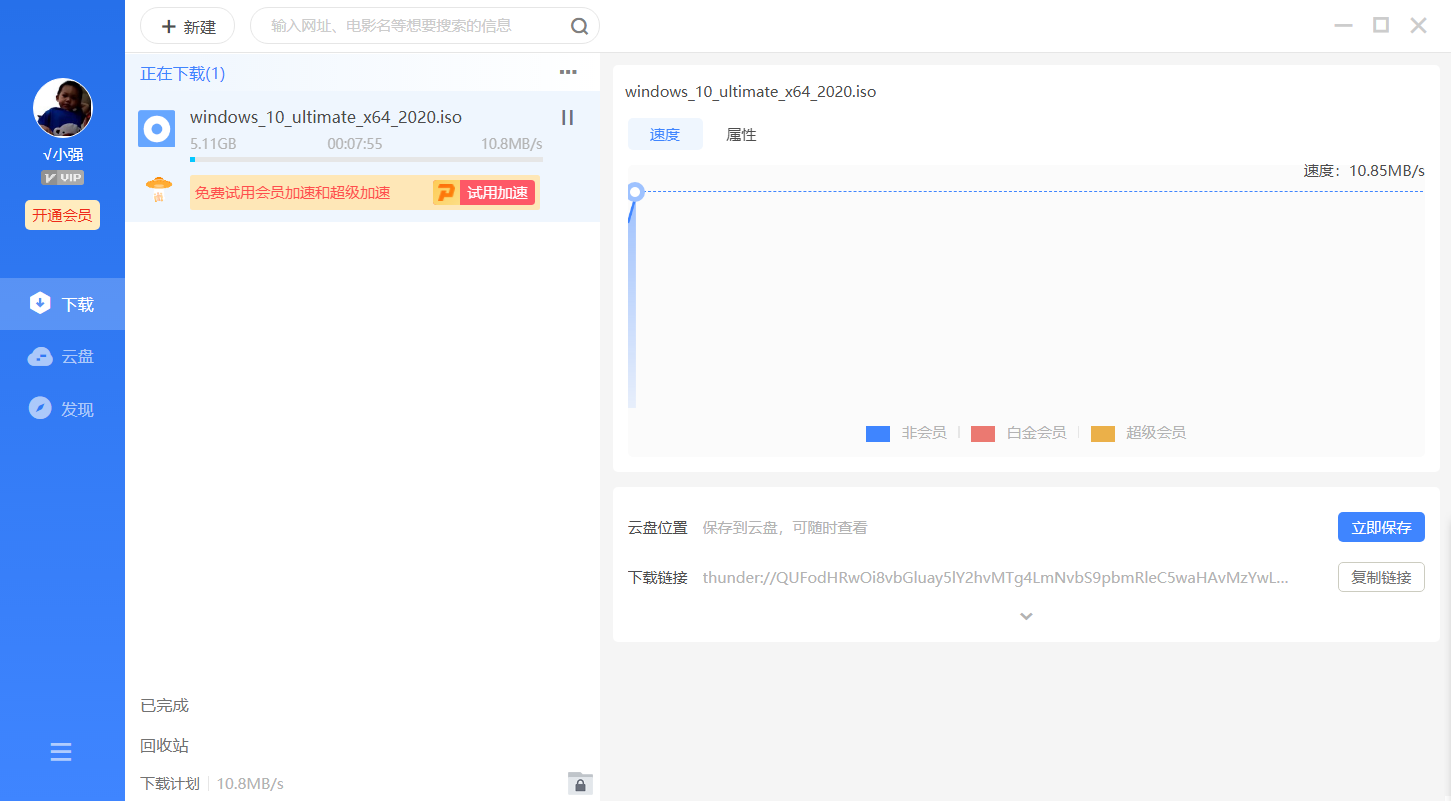
Task: Click the 试用加速 button
Action: click(x=497, y=193)
